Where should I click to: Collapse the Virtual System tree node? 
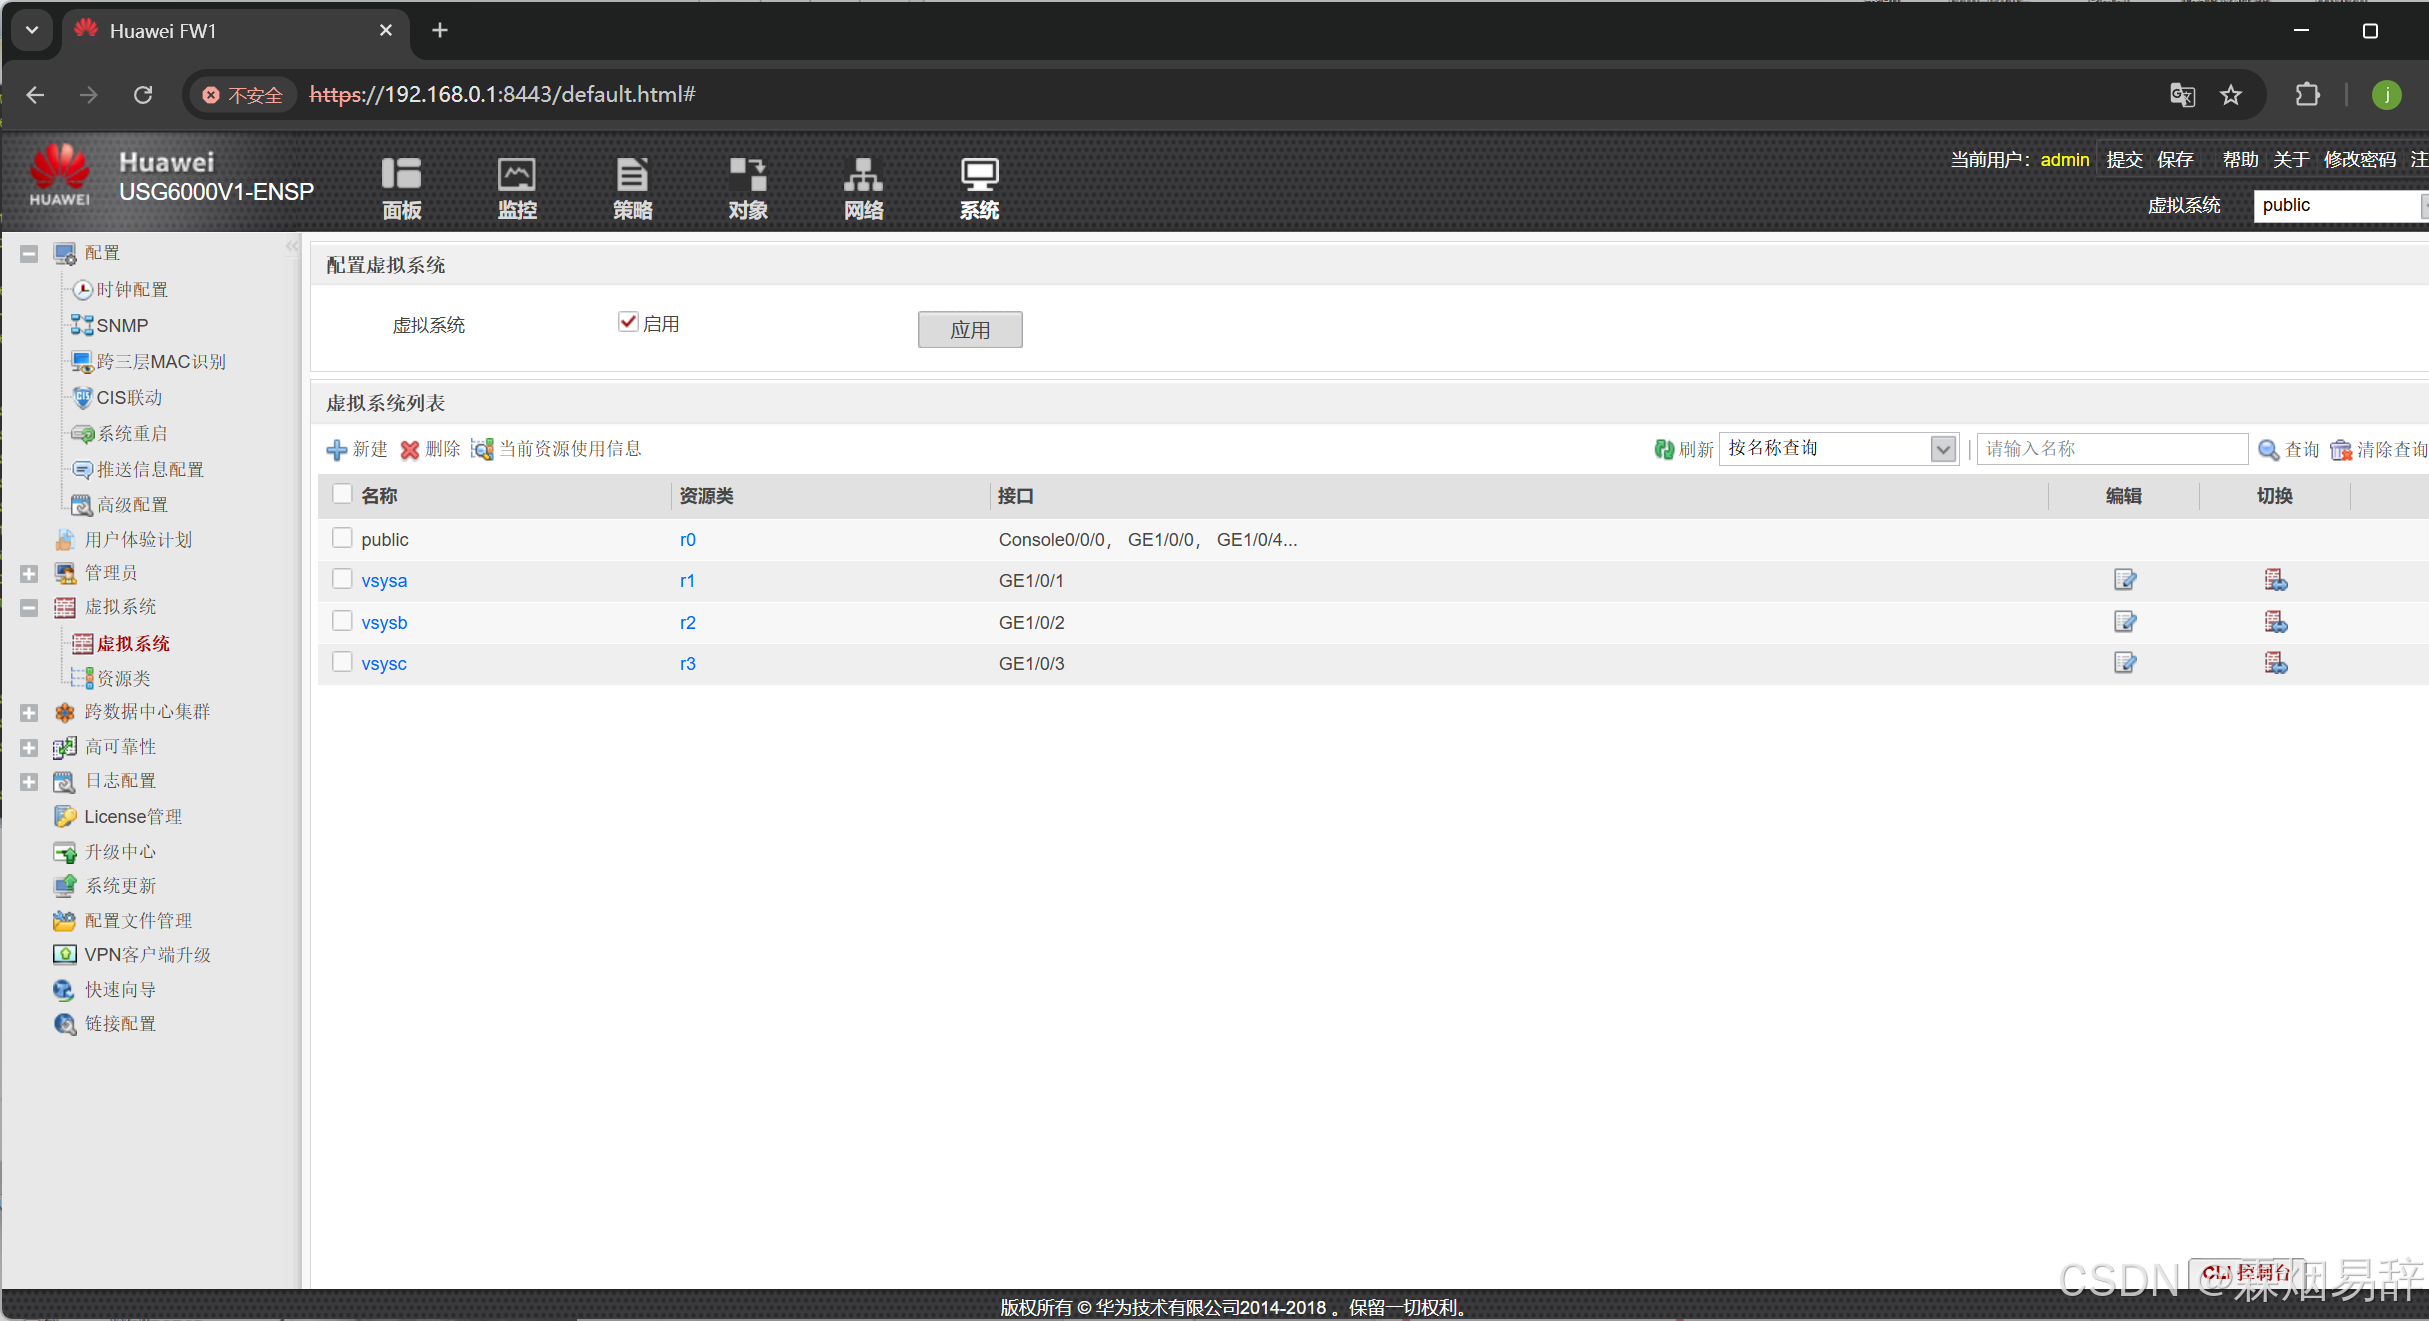click(x=29, y=608)
